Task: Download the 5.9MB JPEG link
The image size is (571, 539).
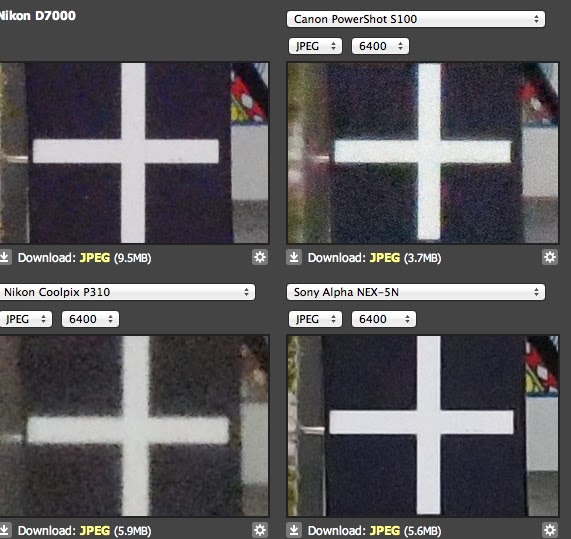Action: [95, 531]
